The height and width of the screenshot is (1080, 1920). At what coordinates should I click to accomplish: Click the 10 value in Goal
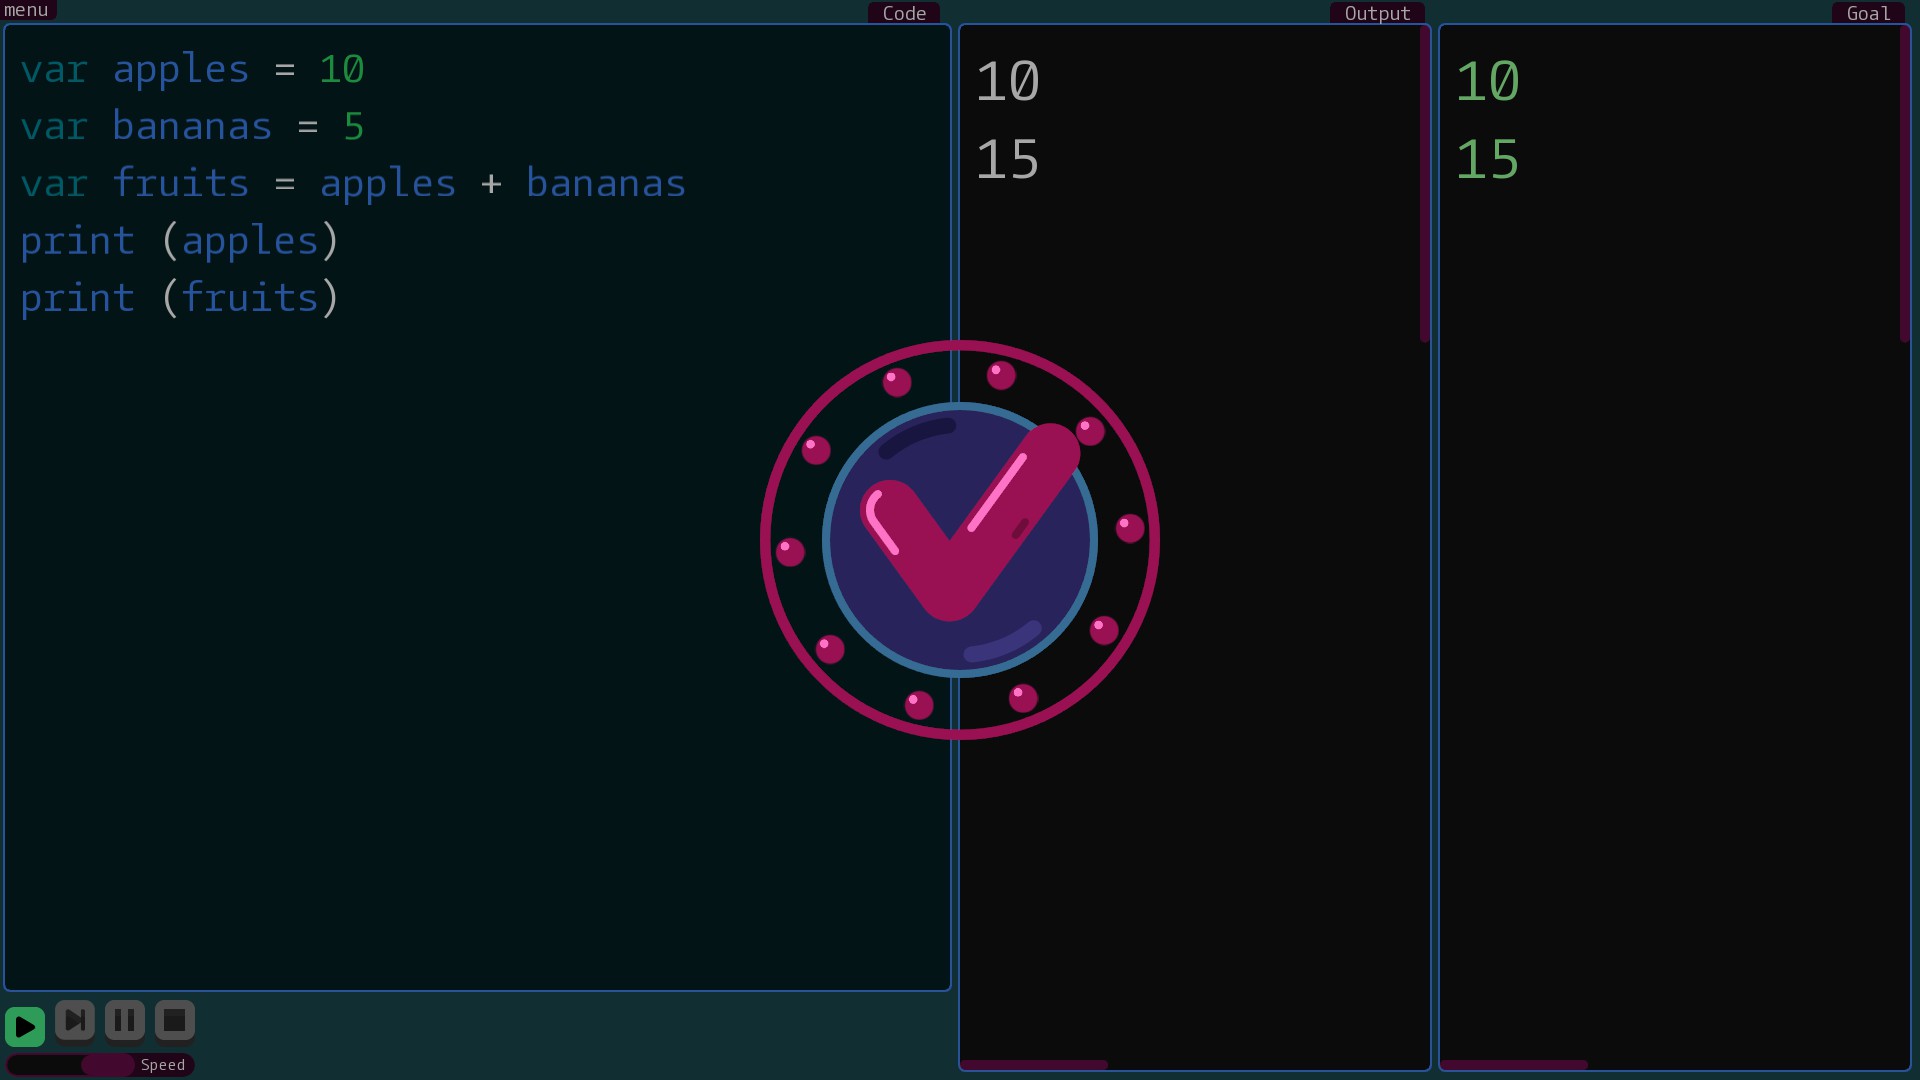tap(1487, 82)
